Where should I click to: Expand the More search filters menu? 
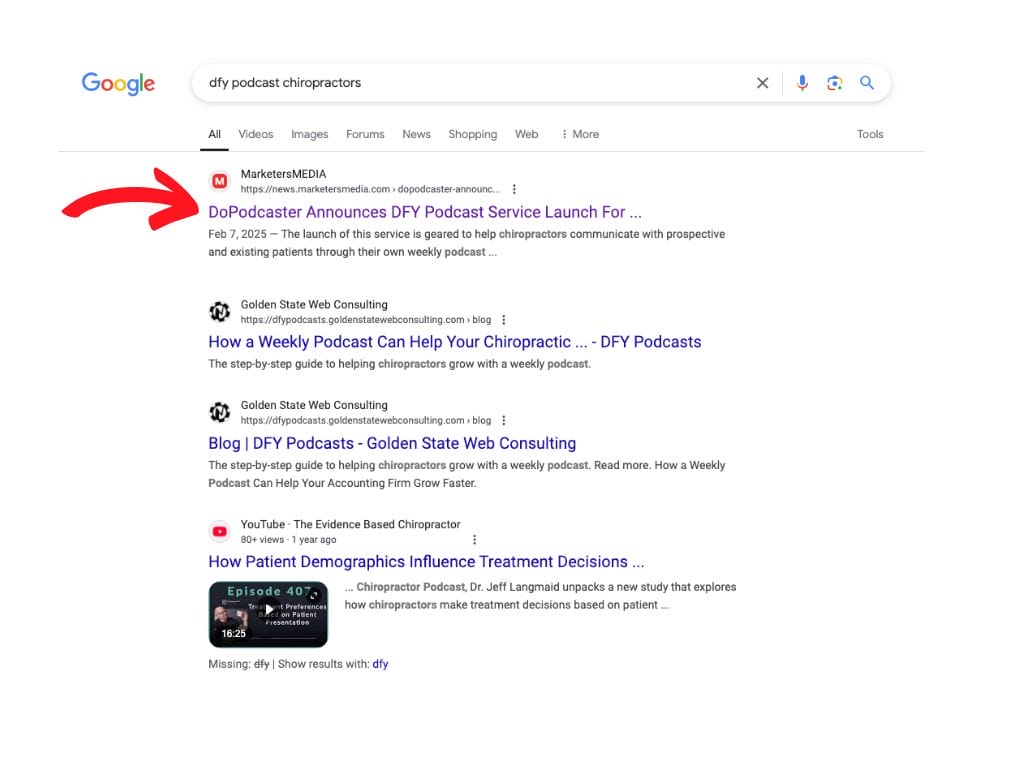click(x=580, y=134)
